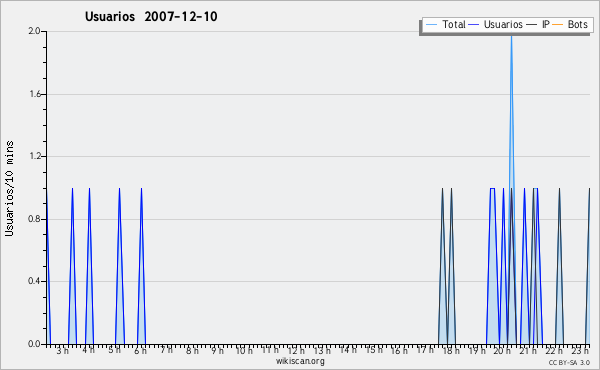This screenshot has height=370, width=600.
Task: Click the 2.0 y-axis value
Action: 34,31
